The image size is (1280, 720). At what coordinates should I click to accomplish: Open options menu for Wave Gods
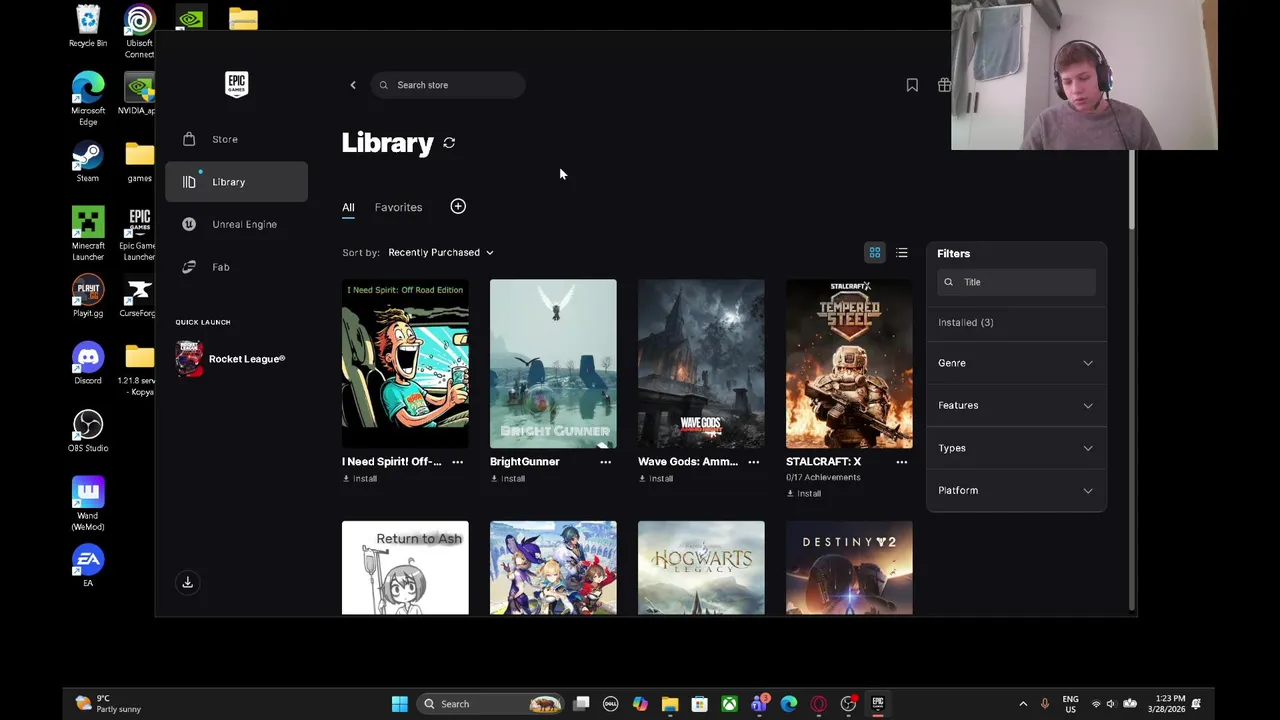[753, 462]
